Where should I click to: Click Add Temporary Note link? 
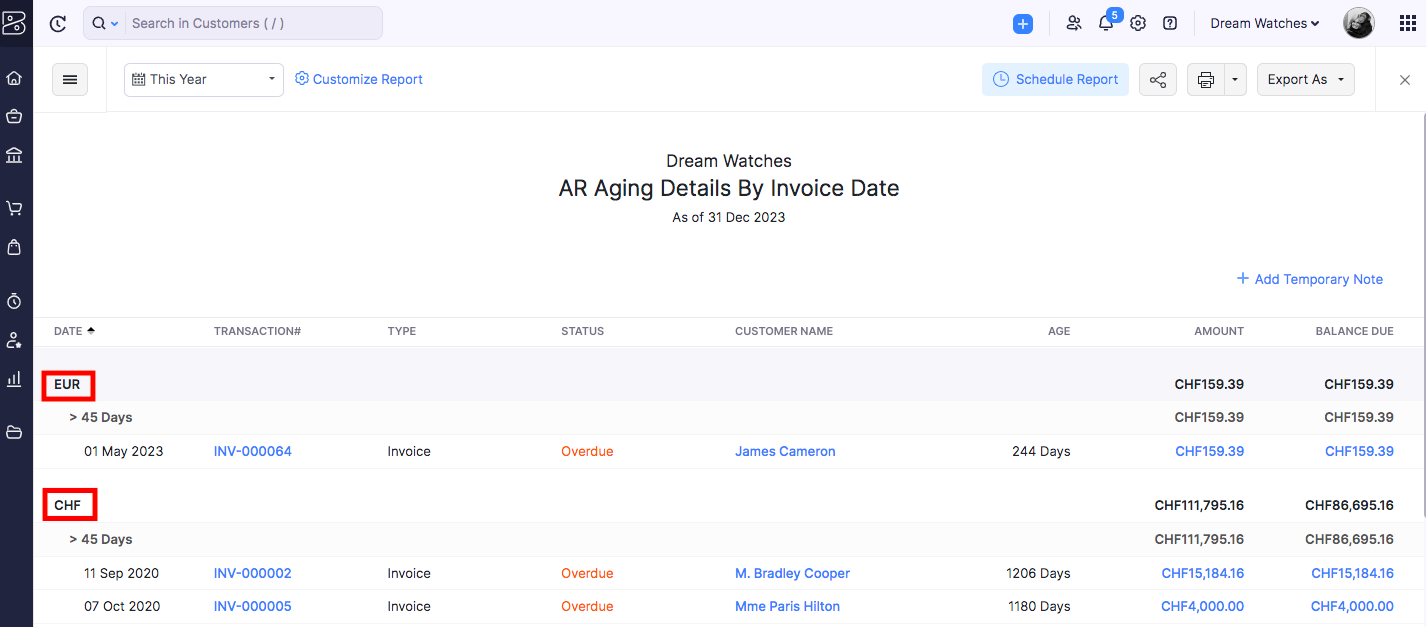point(1310,279)
